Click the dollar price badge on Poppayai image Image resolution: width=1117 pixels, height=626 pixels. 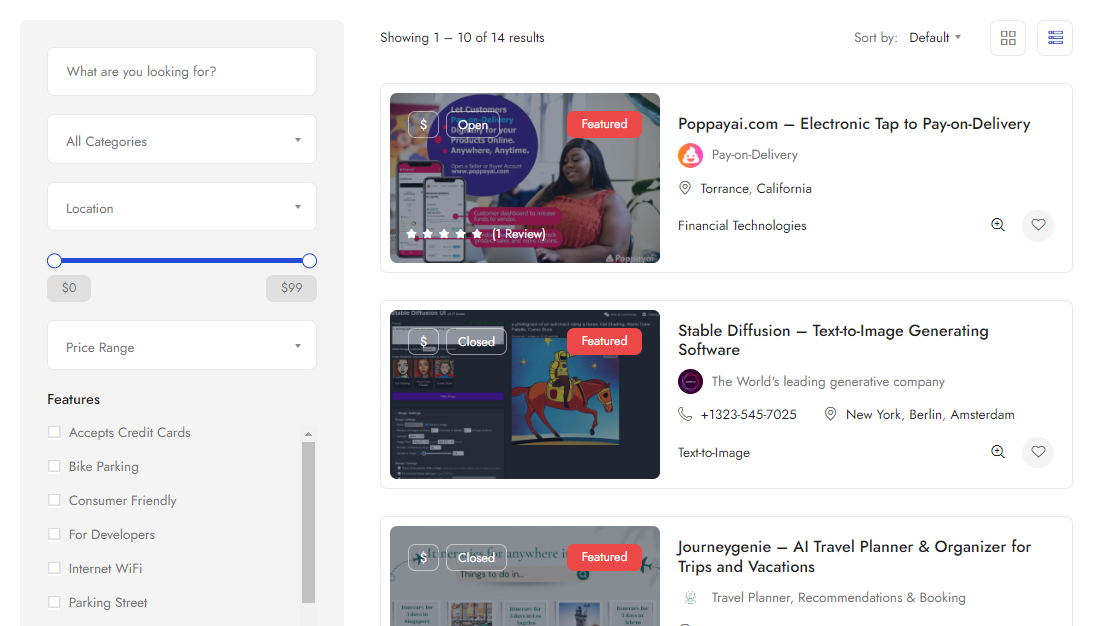[x=423, y=125]
